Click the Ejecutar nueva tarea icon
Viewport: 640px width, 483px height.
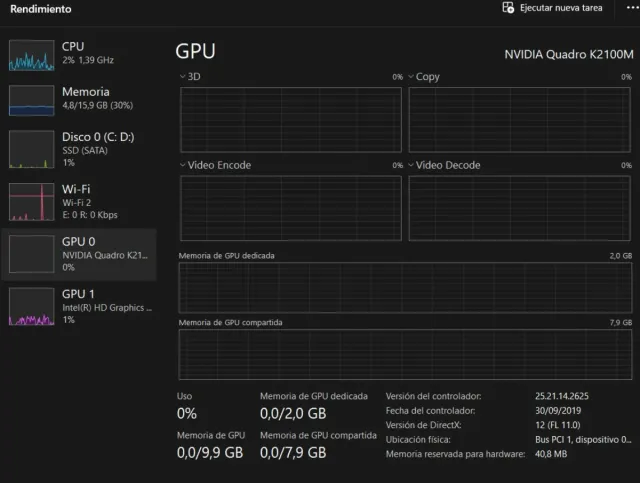(508, 8)
